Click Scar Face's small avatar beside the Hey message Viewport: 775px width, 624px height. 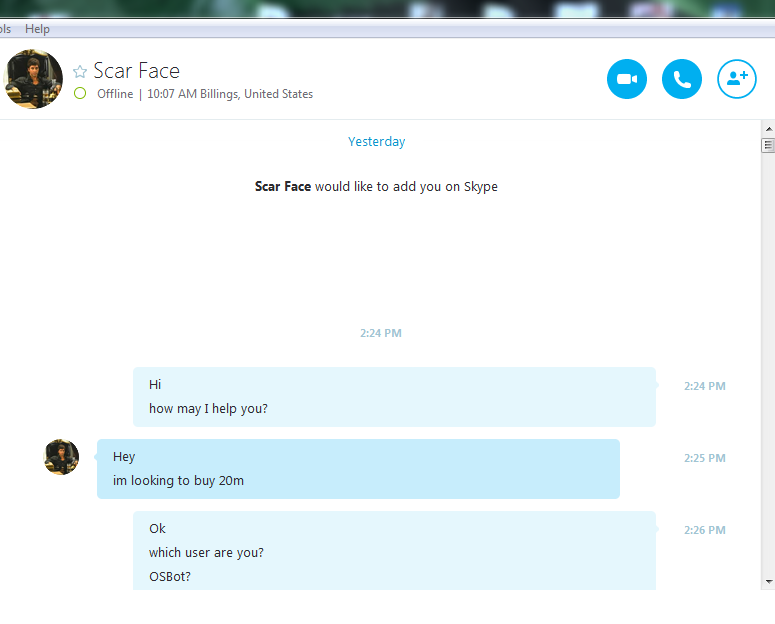click(x=61, y=457)
